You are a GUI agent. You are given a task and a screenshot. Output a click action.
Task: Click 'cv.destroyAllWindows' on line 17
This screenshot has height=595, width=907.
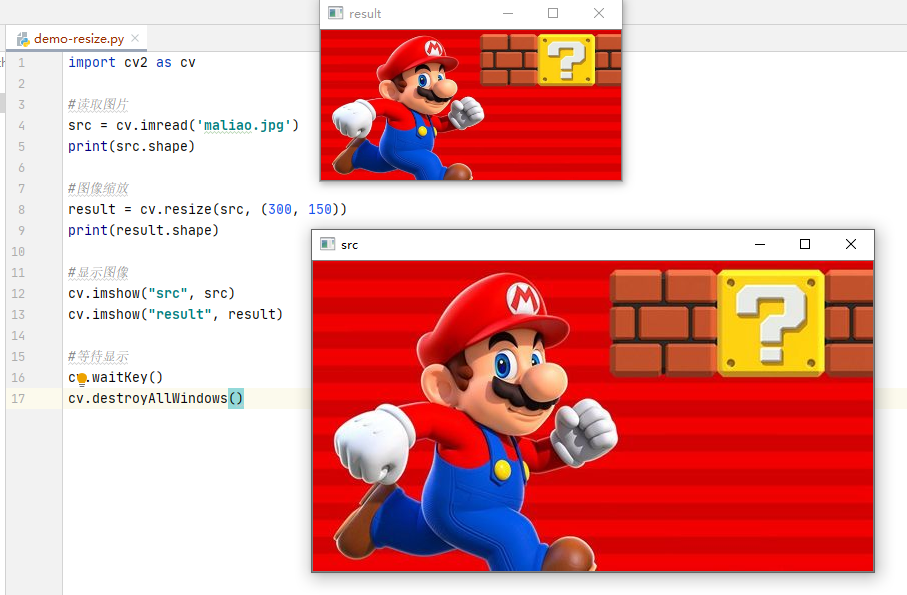(148, 398)
